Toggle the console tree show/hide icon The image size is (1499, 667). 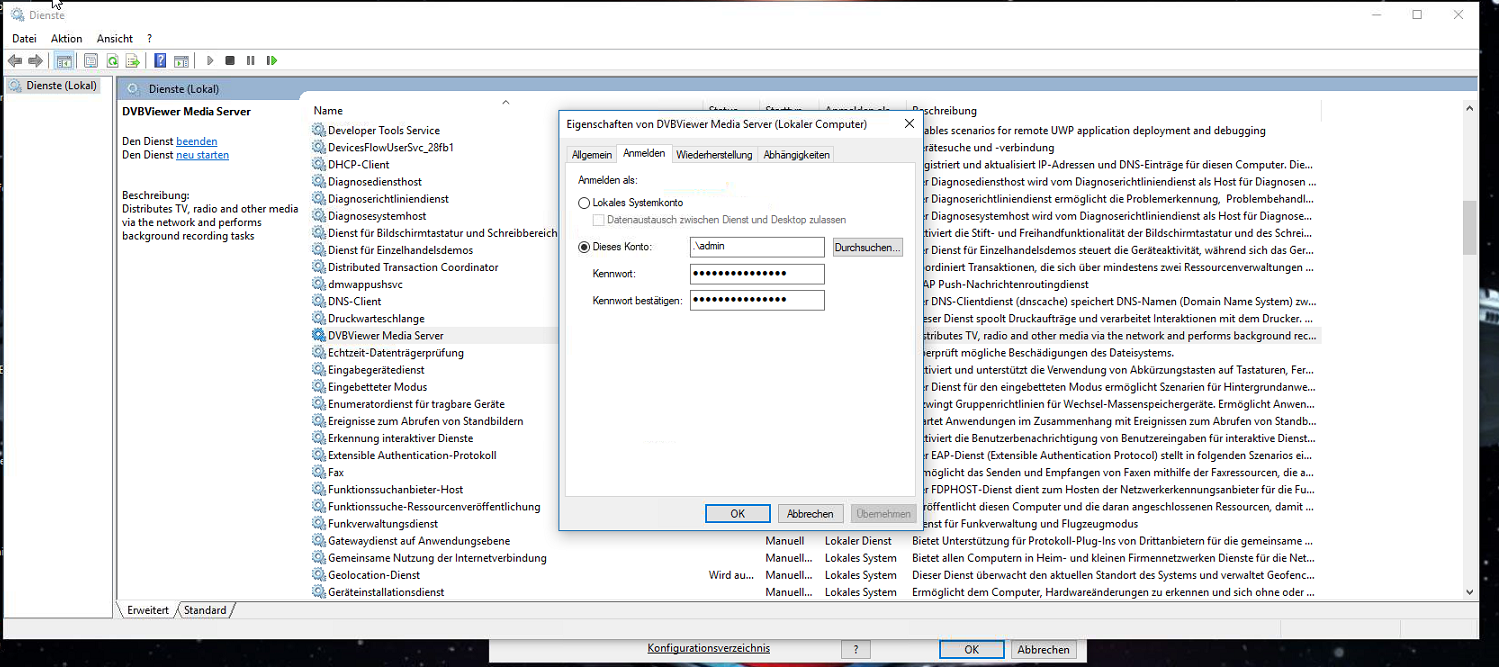(64, 61)
